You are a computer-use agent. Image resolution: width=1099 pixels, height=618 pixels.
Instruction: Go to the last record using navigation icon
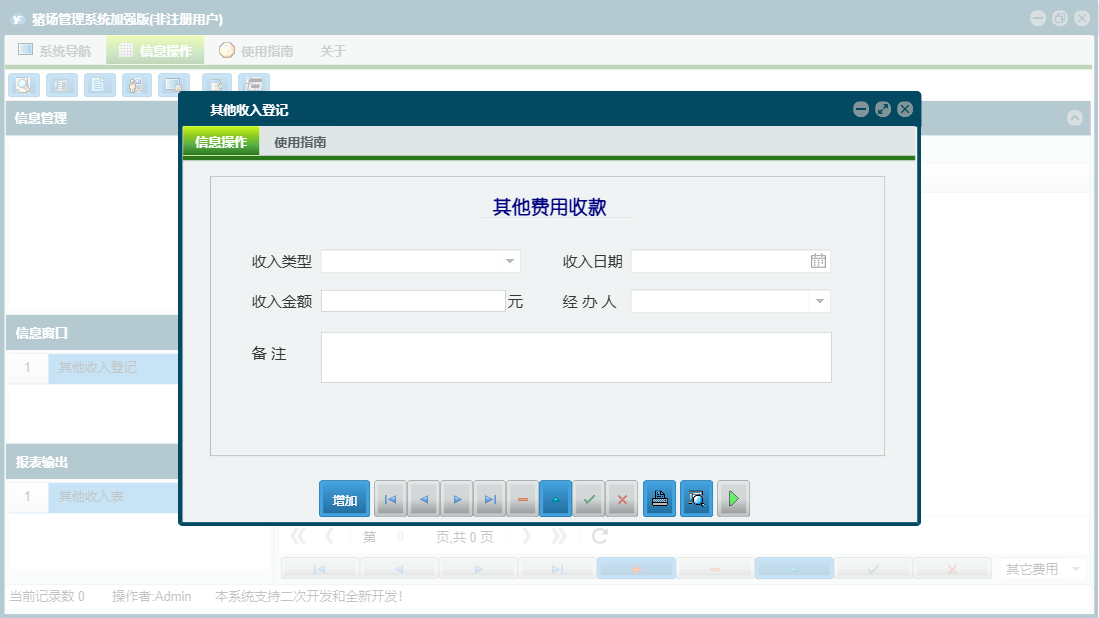point(490,498)
